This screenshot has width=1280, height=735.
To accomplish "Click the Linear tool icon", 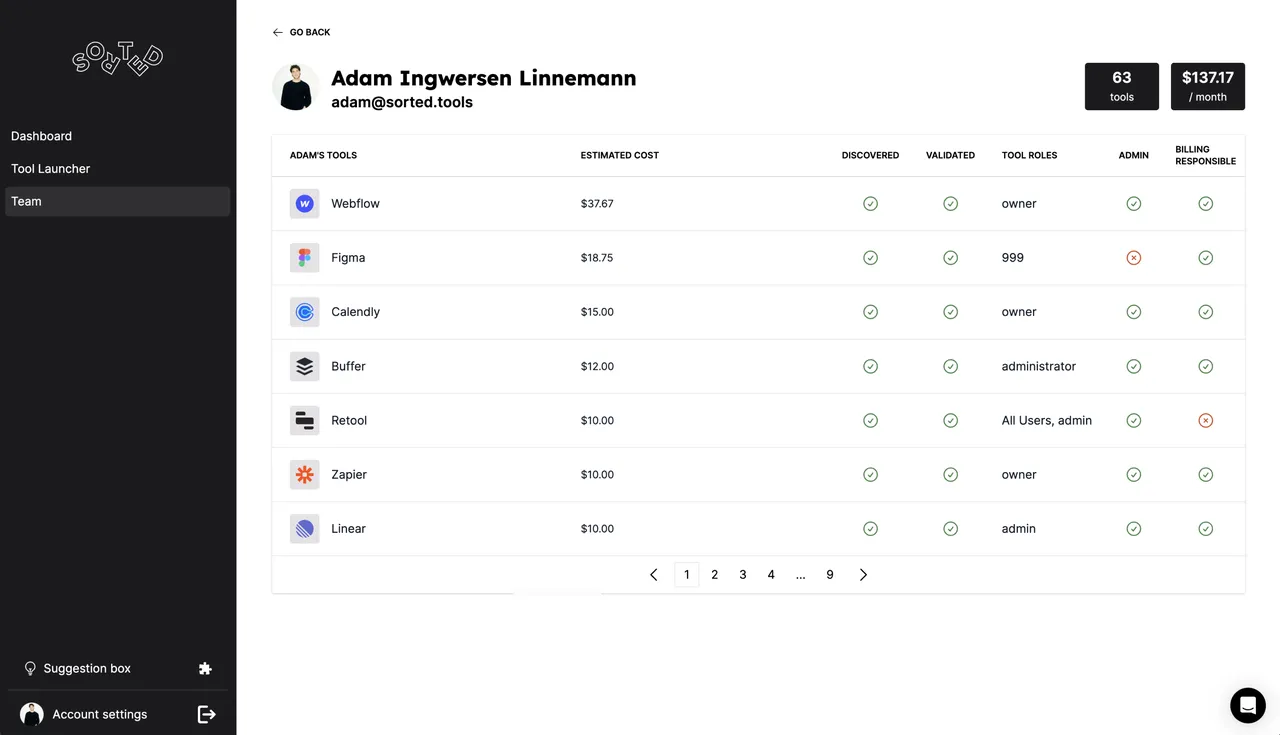I will pyautogui.click(x=305, y=528).
